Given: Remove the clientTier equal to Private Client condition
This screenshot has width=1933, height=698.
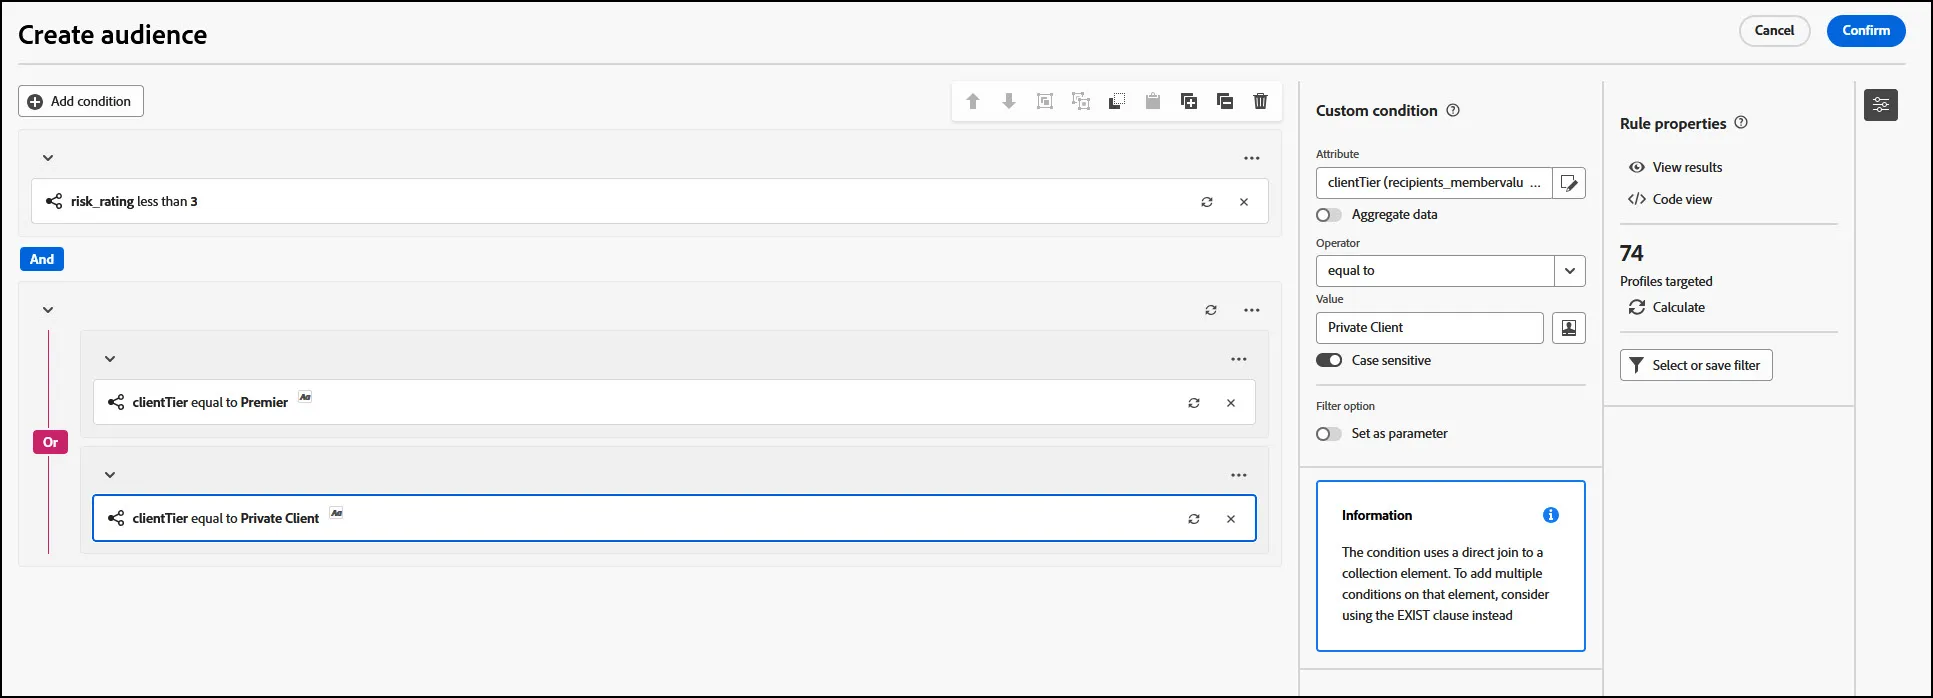Looking at the screenshot, I should (x=1231, y=519).
